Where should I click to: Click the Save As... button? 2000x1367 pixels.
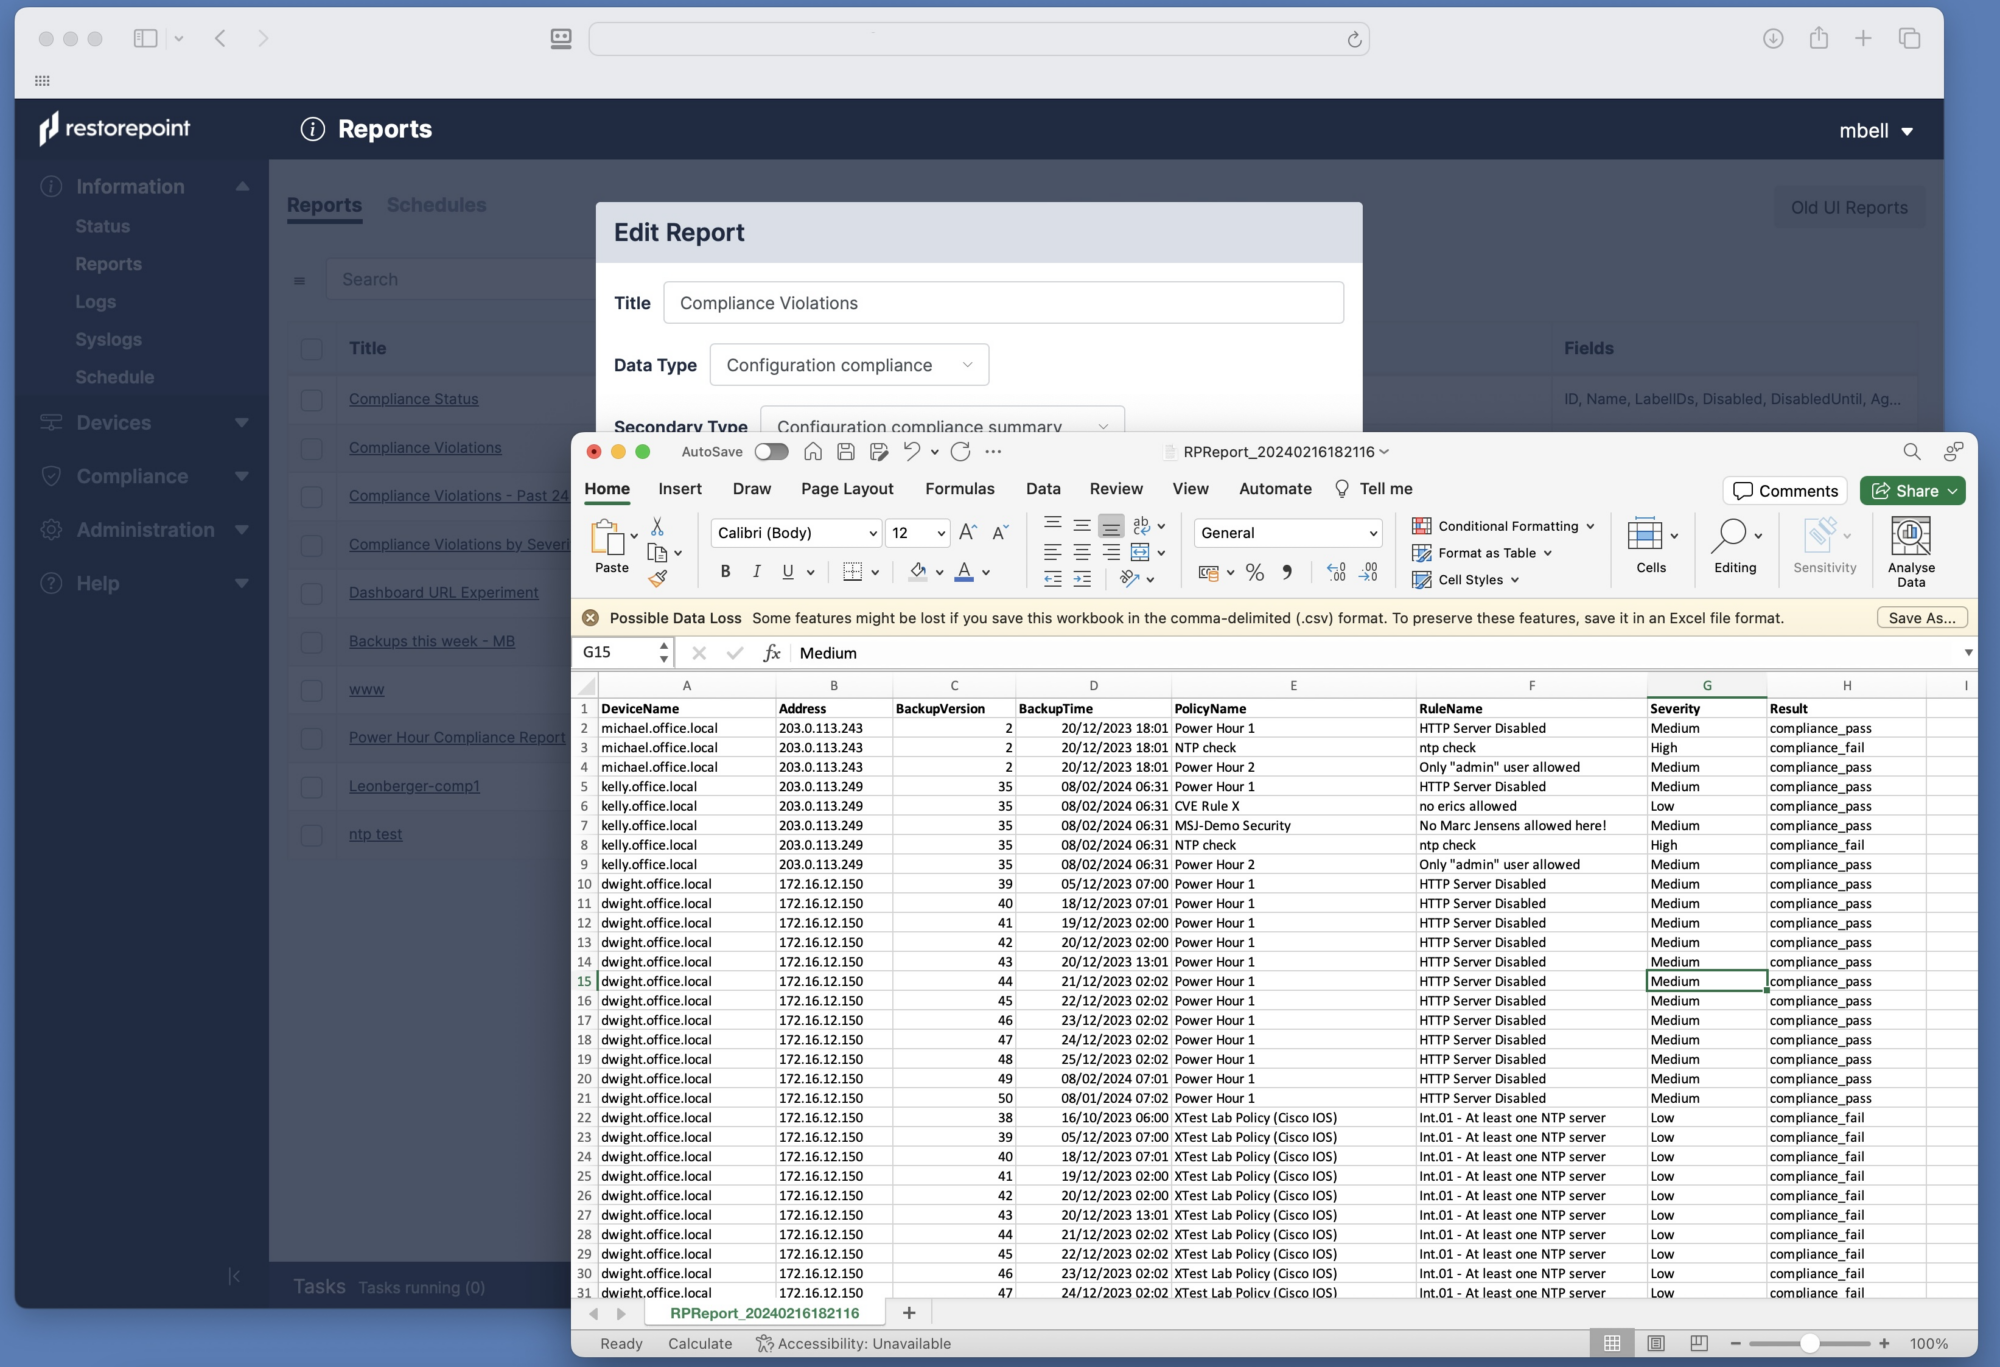(1922, 618)
